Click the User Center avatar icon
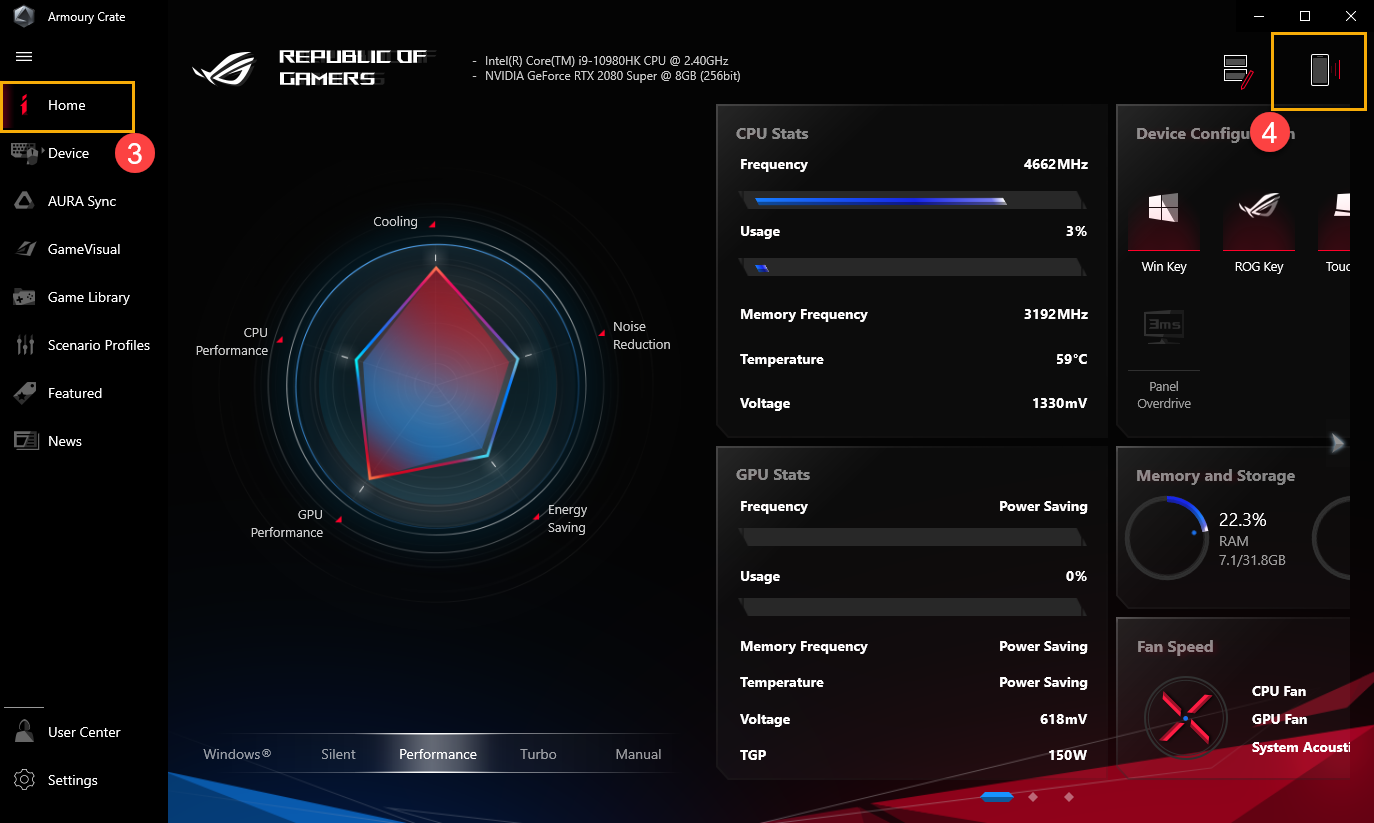The width and height of the screenshot is (1374, 823). (24, 731)
